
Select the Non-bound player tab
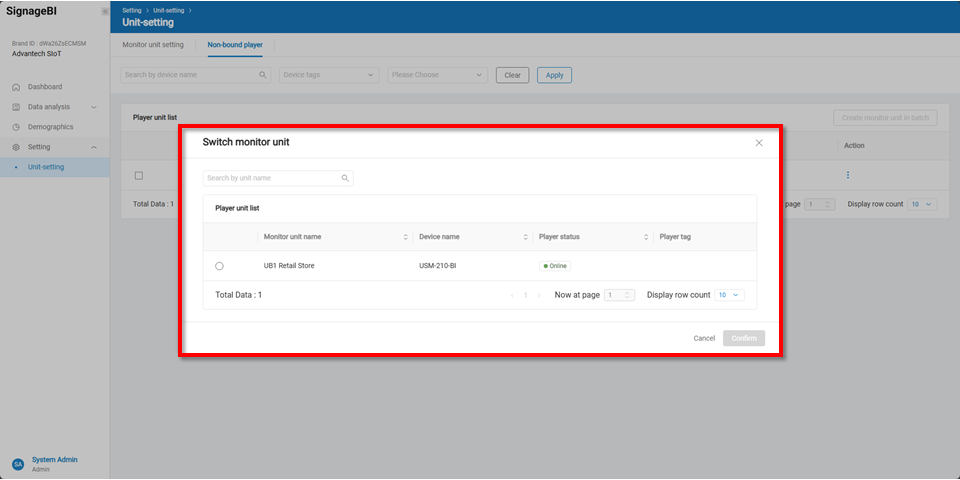[235, 45]
